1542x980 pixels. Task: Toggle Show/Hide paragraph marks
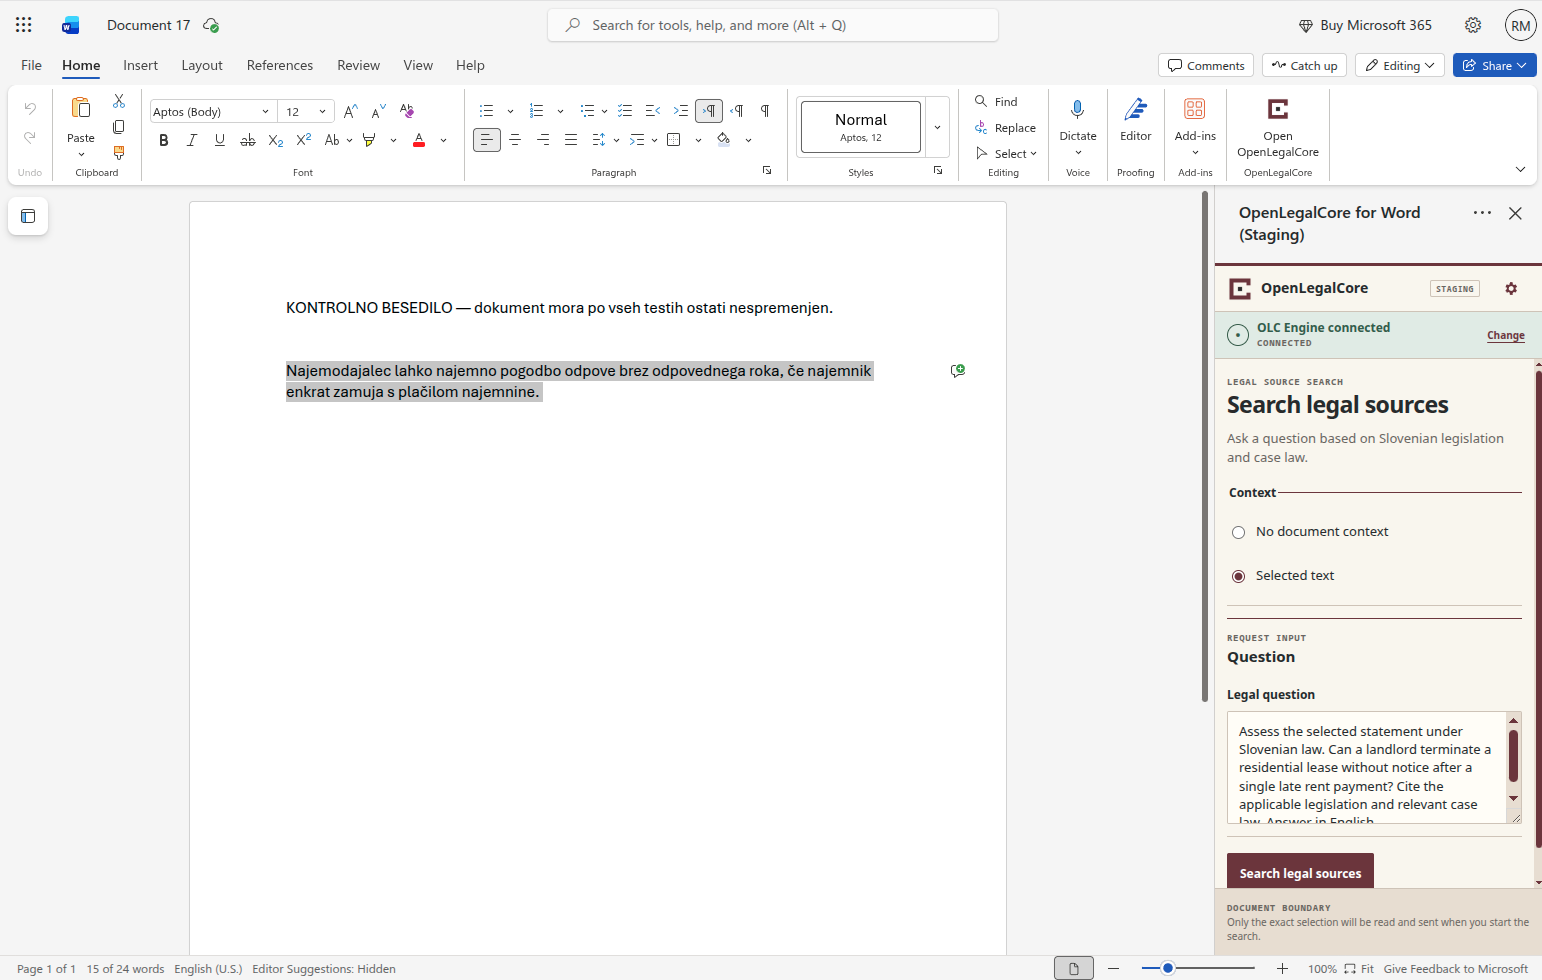(x=765, y=111)
